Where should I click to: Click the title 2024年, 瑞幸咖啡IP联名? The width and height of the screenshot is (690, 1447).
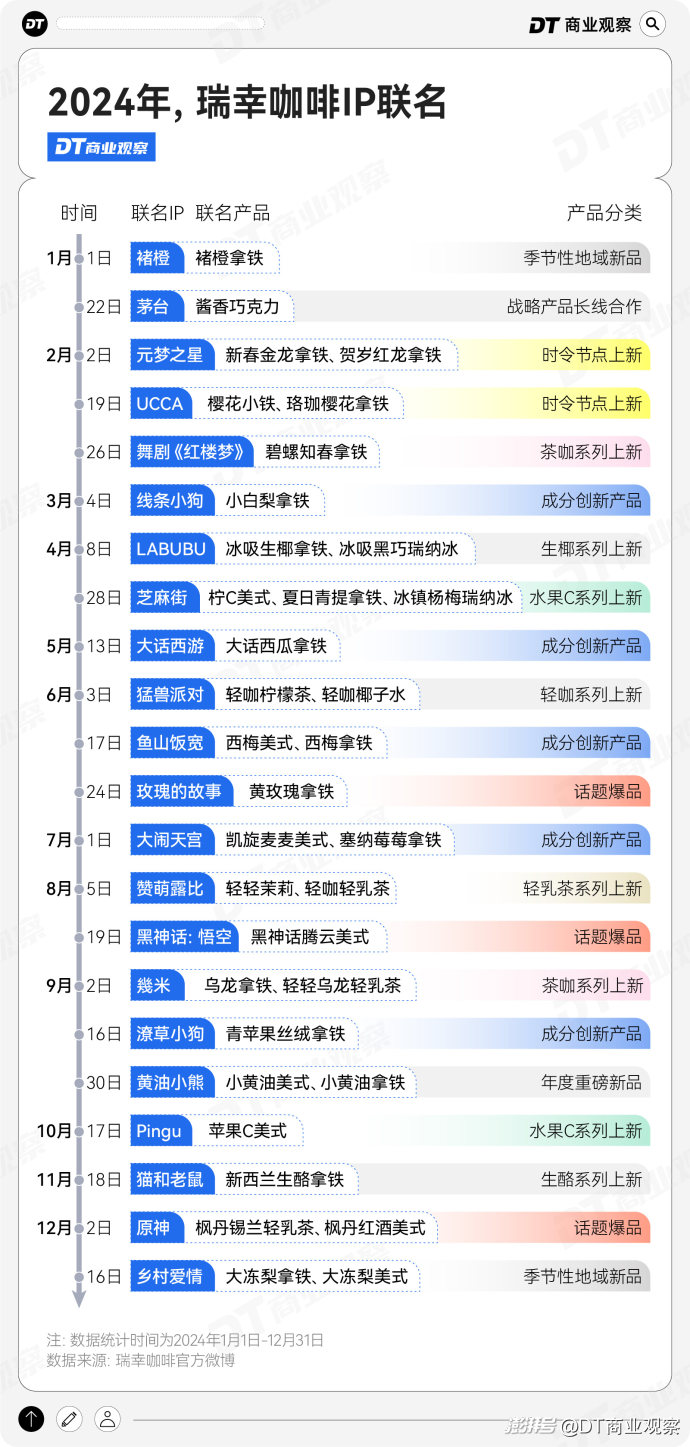(x=247, y=103)
